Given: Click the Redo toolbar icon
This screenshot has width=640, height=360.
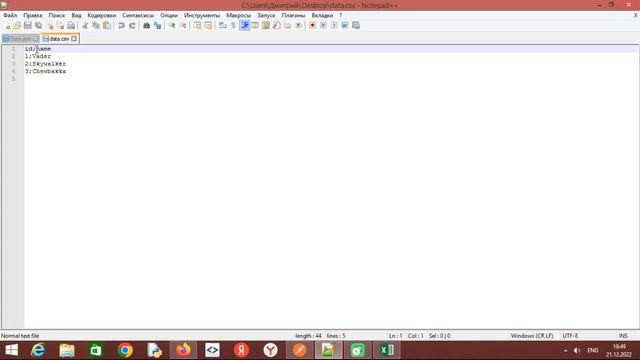Looking at the screenshot, I should tap(132, 26).
